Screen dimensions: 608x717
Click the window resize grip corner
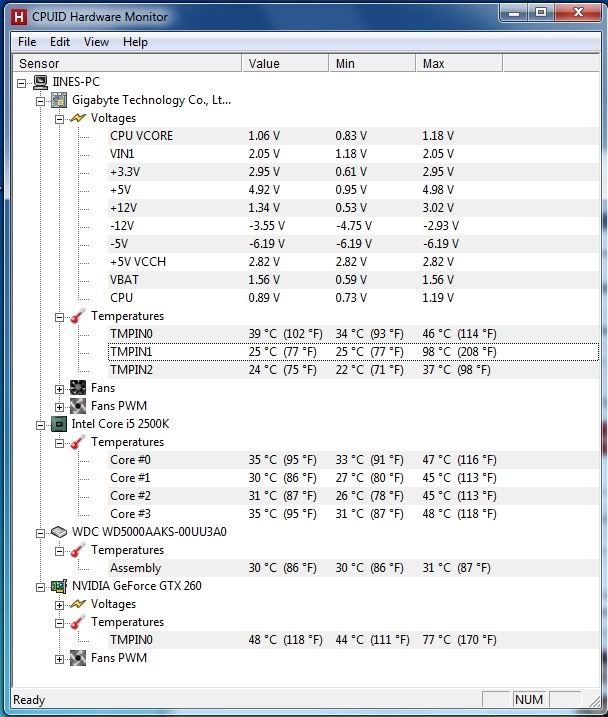595,701
